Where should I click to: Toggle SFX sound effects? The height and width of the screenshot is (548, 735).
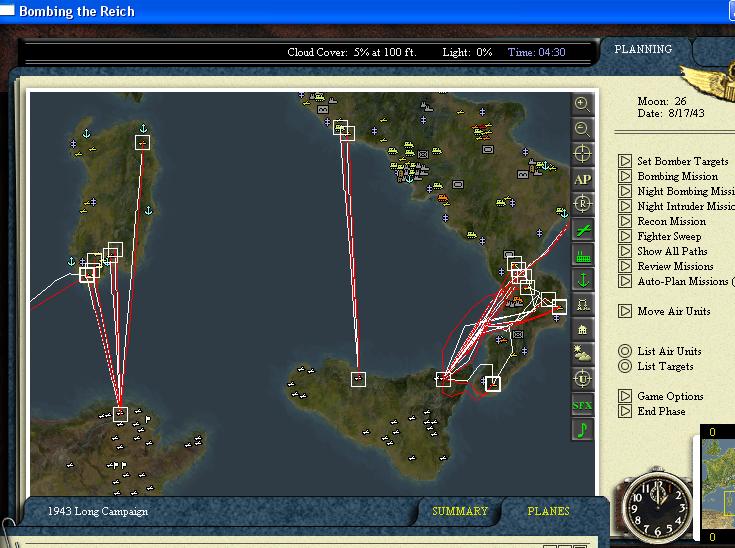pyautogui.click(x=582, y=405)
